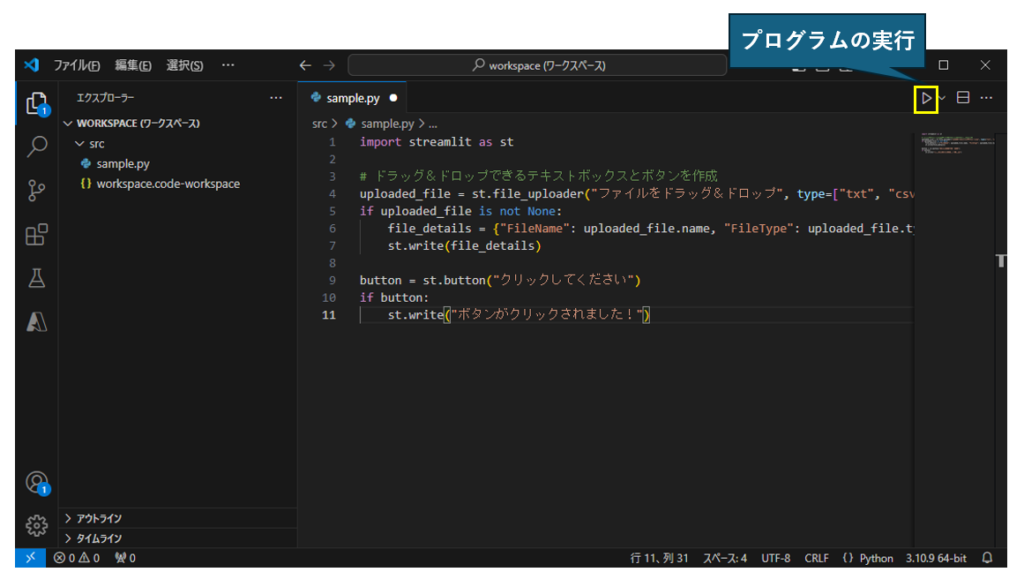Run the Python file with play button

pyautogui.click(x=927, y=98)
